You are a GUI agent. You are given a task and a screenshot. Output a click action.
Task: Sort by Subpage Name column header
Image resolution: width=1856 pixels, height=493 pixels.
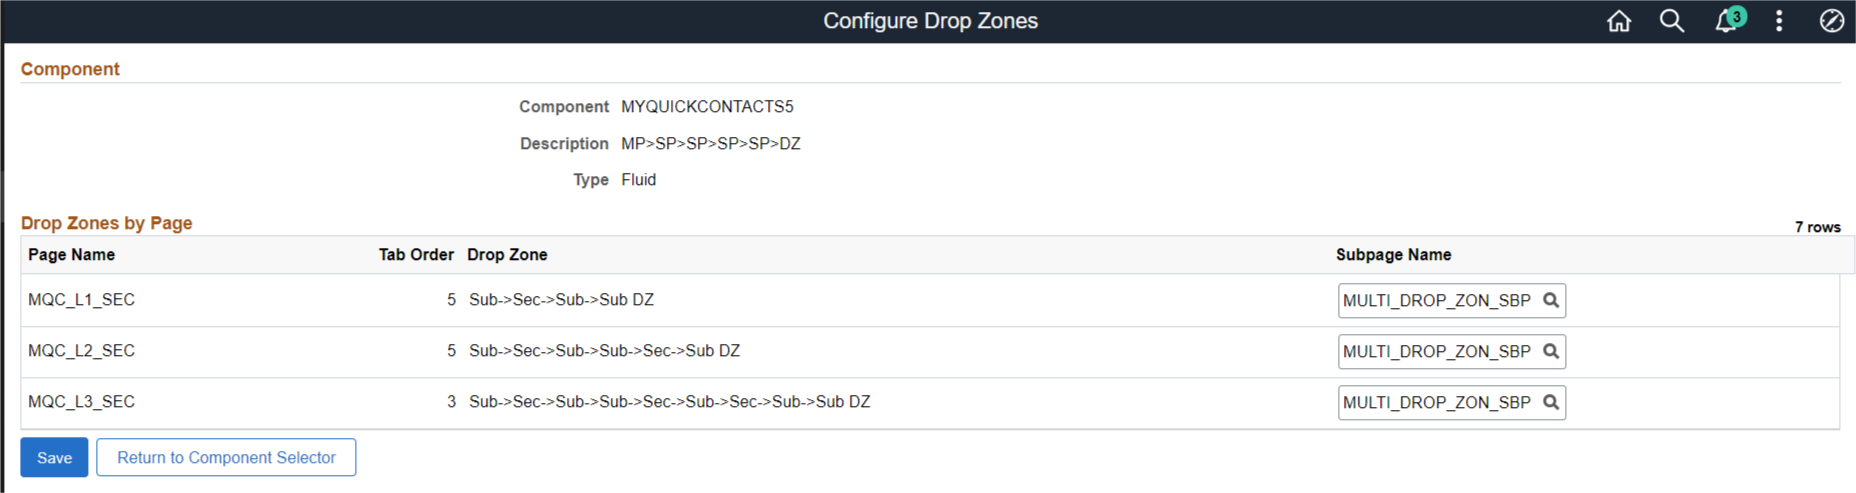click(x=1393, y=255)
